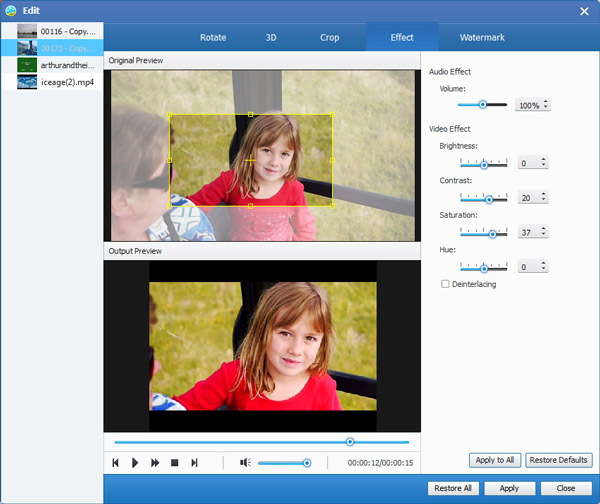Increase Hue value with up arrow
Screen dimensions: 600x504
[x=543, y=263]
